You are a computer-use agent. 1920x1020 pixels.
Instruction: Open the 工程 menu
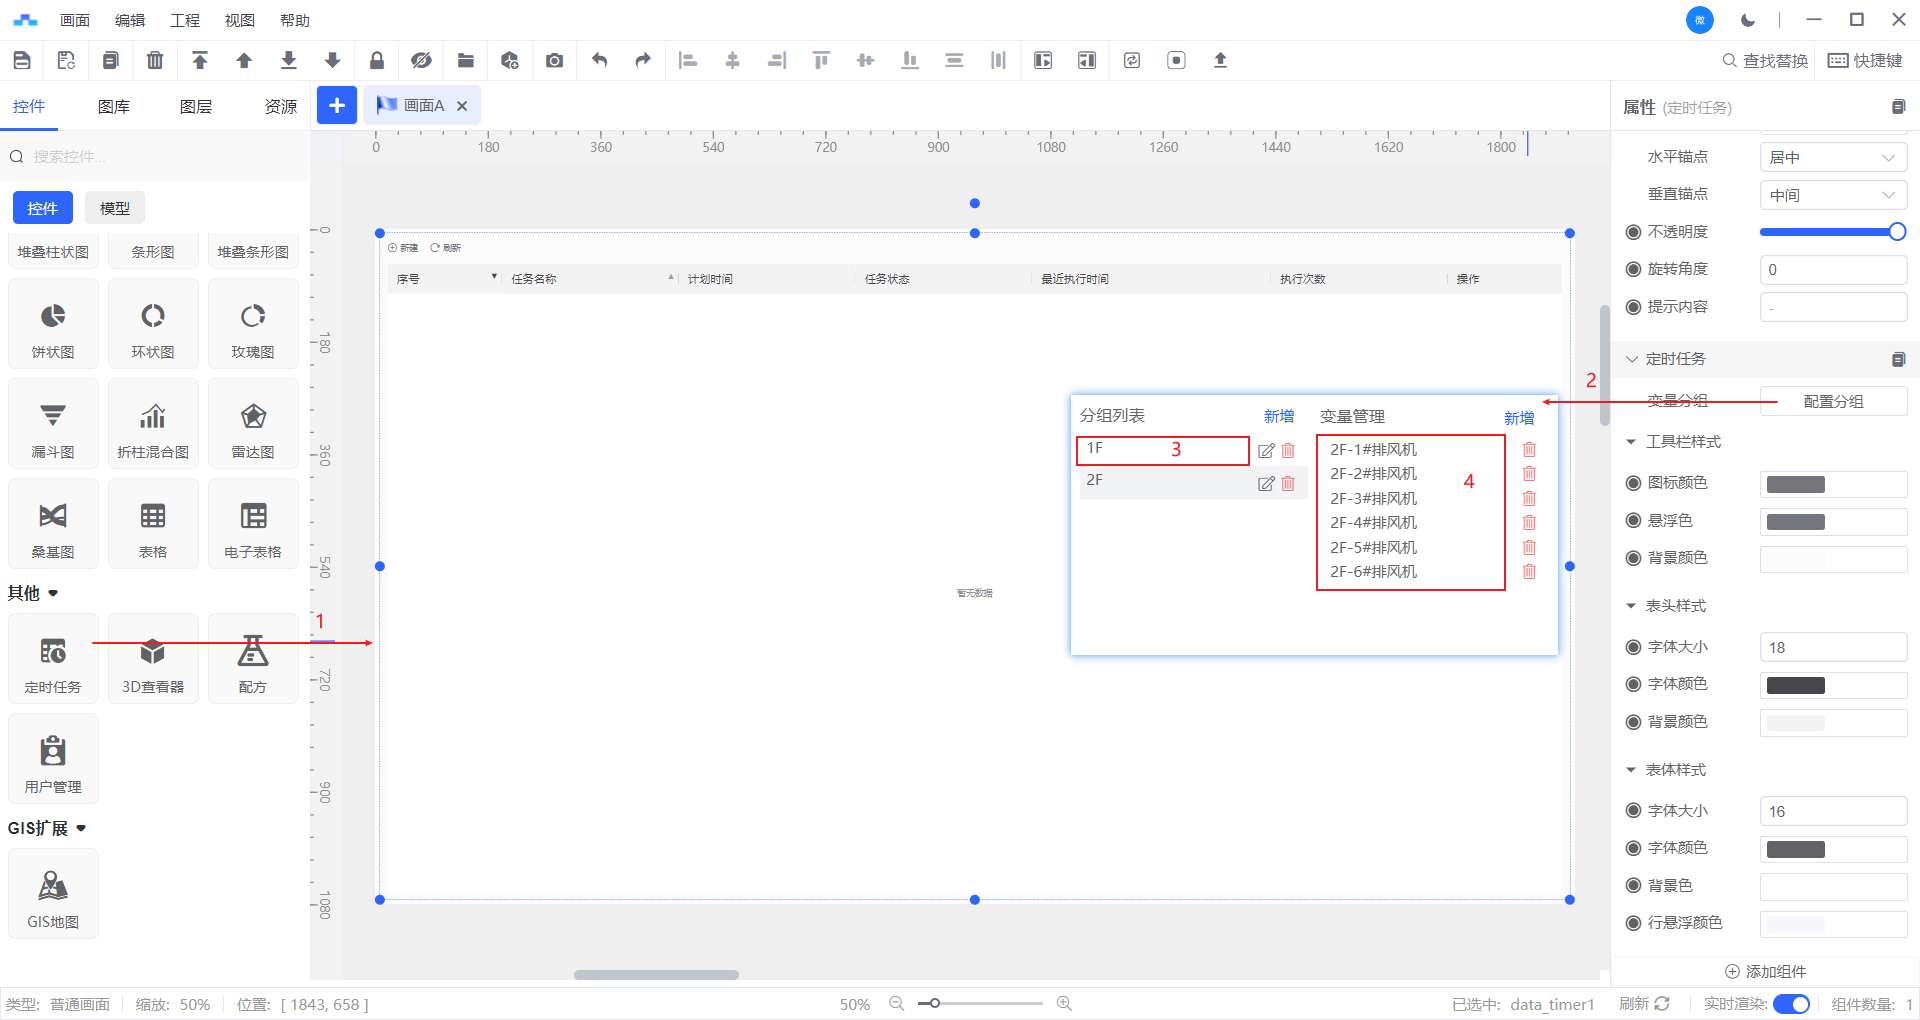pyautogui.click(x=185, y=20)
